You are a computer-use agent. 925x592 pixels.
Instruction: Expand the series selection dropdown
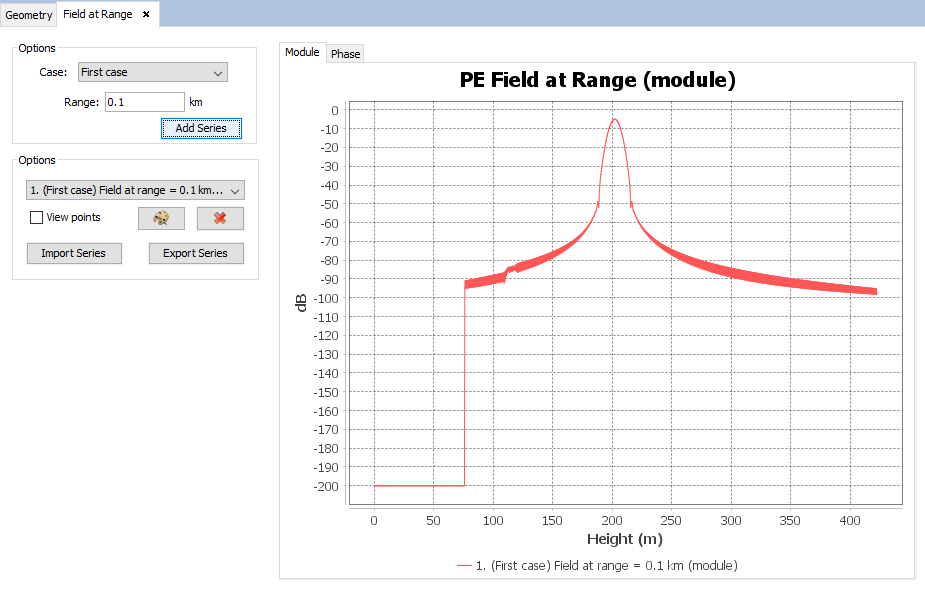pos(135,190)
